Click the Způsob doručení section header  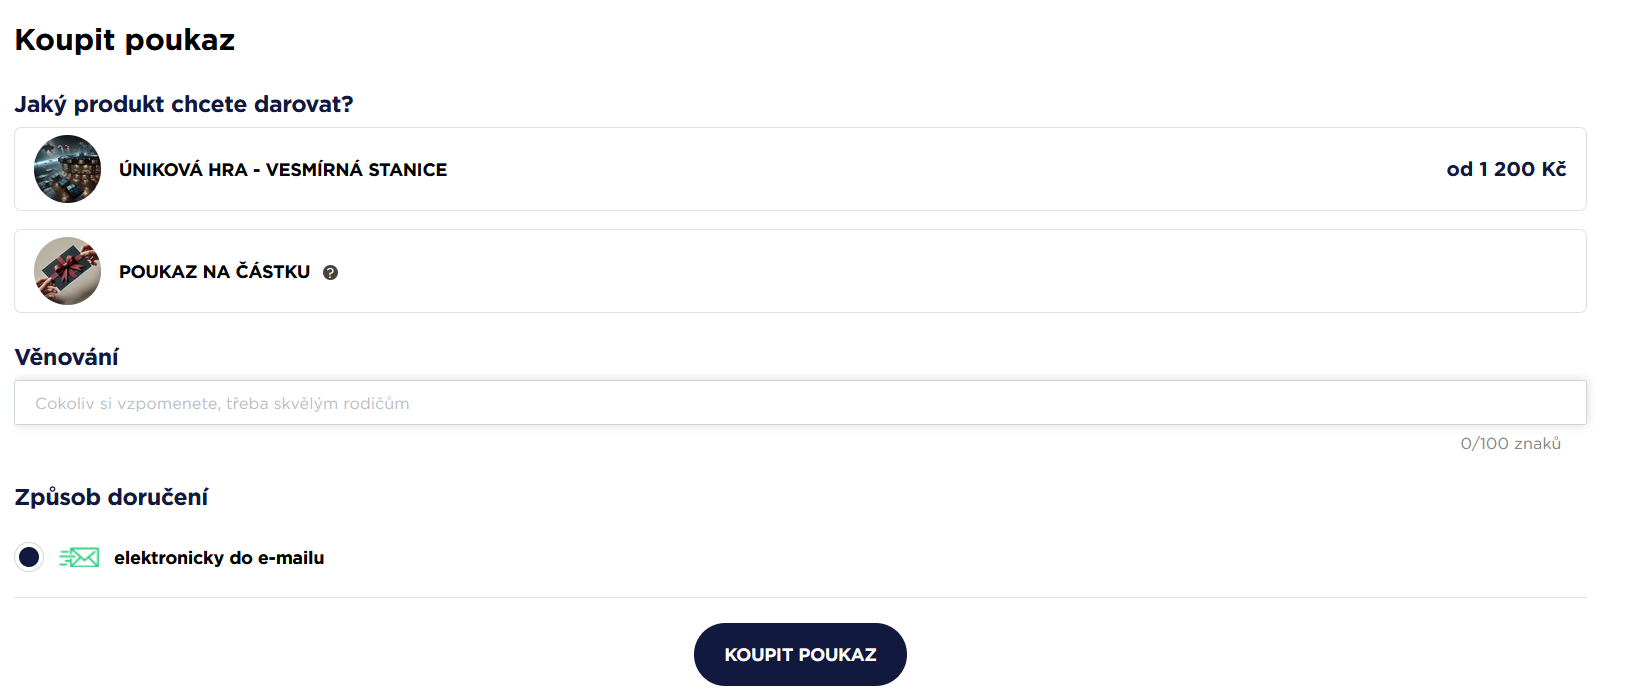click(x=111, y=496)
